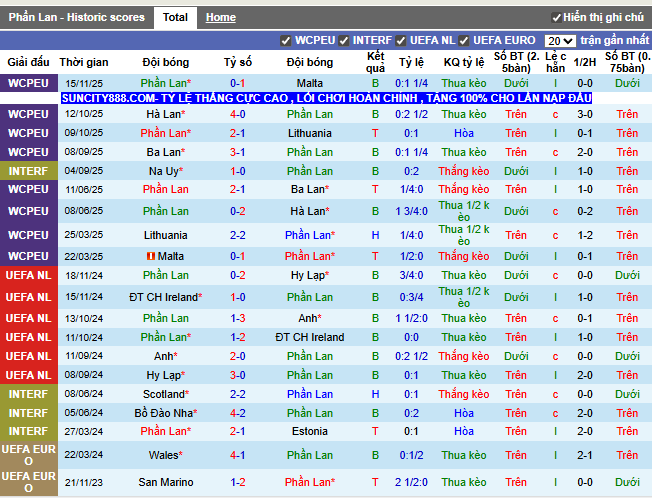Viewport: 652px width, 499px height.
Task: Click the INTERF badge on the 04/09/25 row
Action: [28, 171]
